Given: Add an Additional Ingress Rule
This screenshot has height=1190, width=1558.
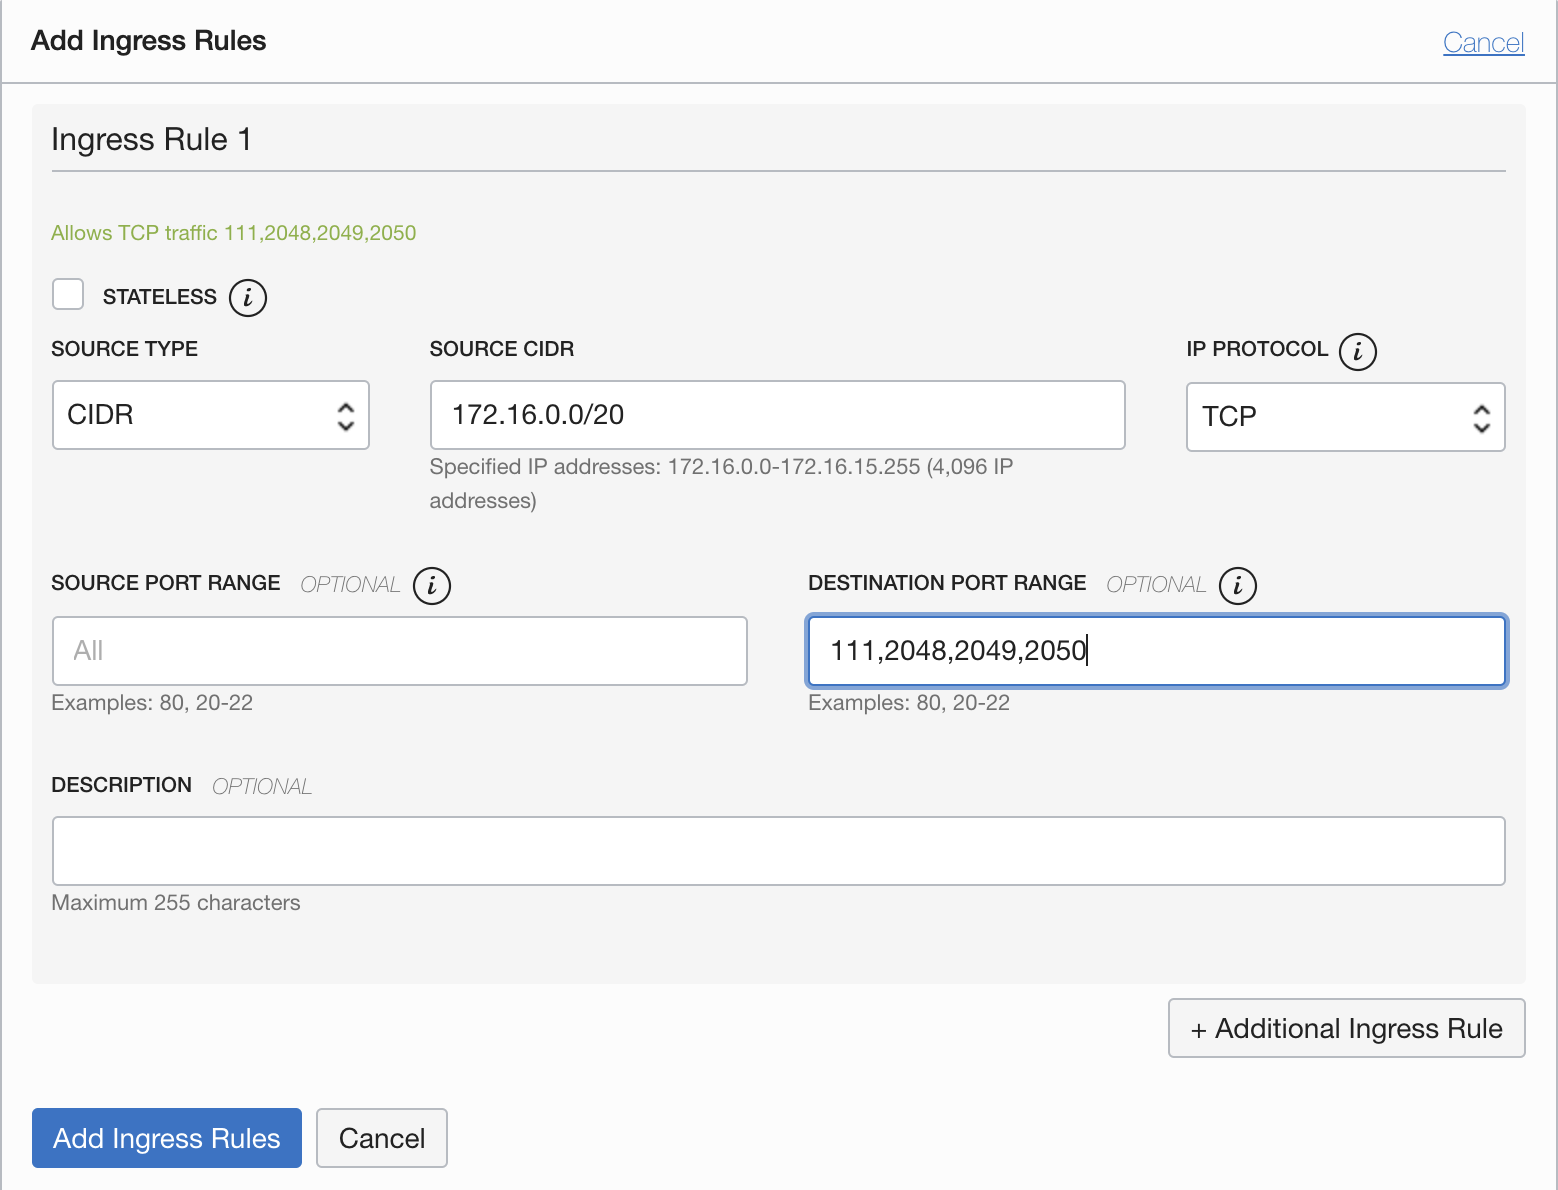Looking at the screenshot, I should pyautogui.click(x=1346, y=1028).
